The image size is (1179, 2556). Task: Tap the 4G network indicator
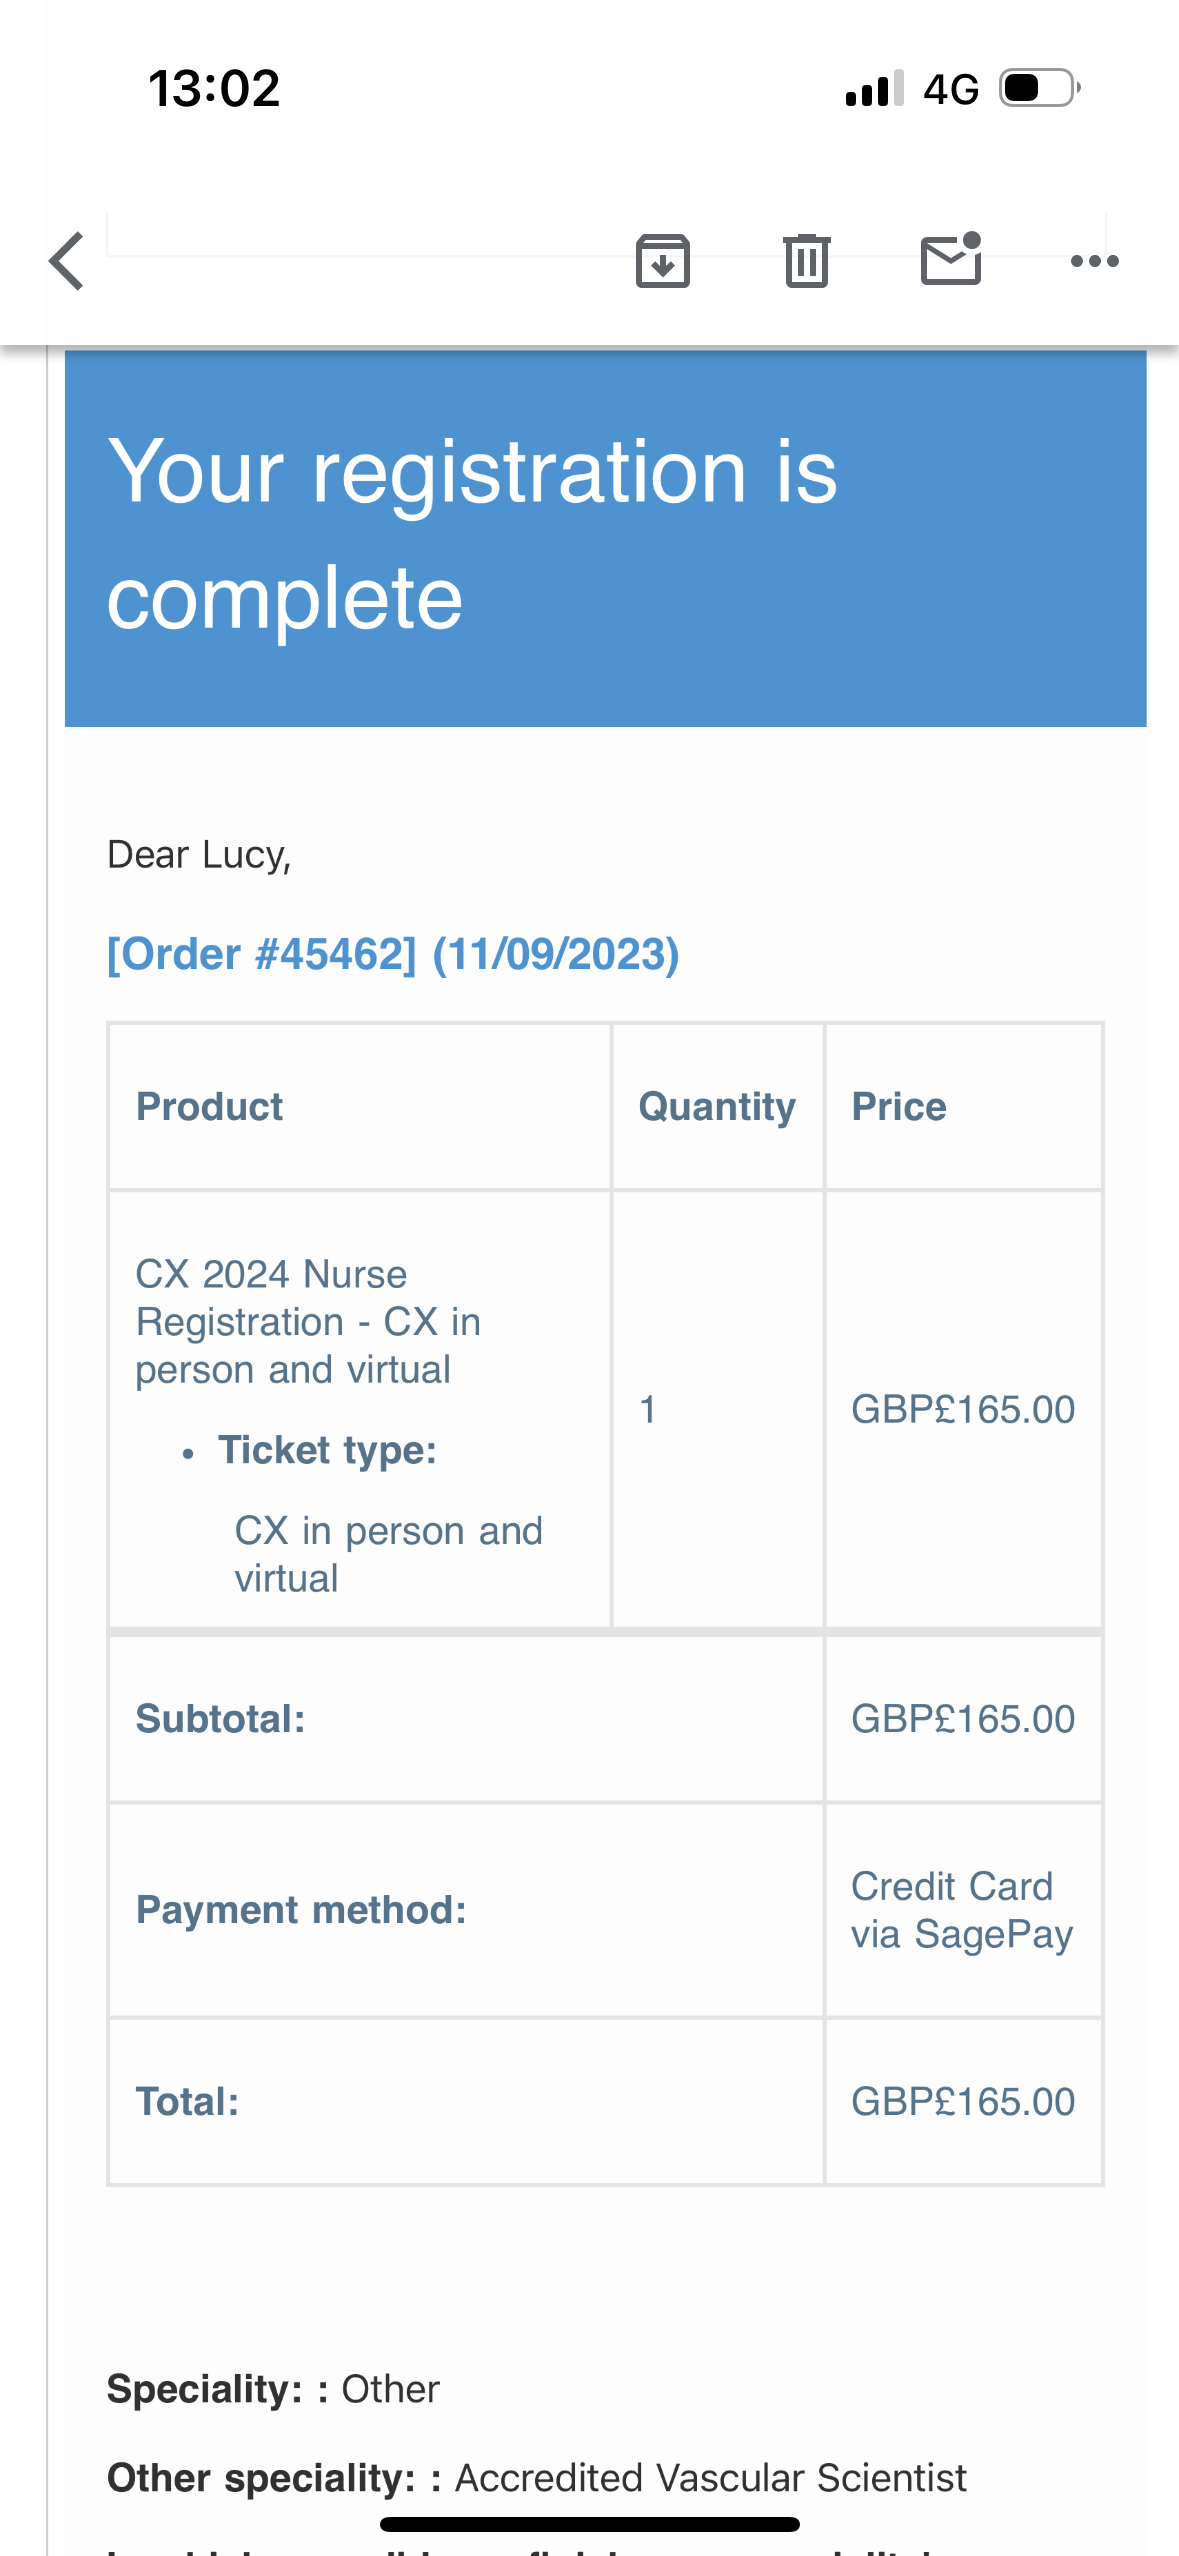950,89
